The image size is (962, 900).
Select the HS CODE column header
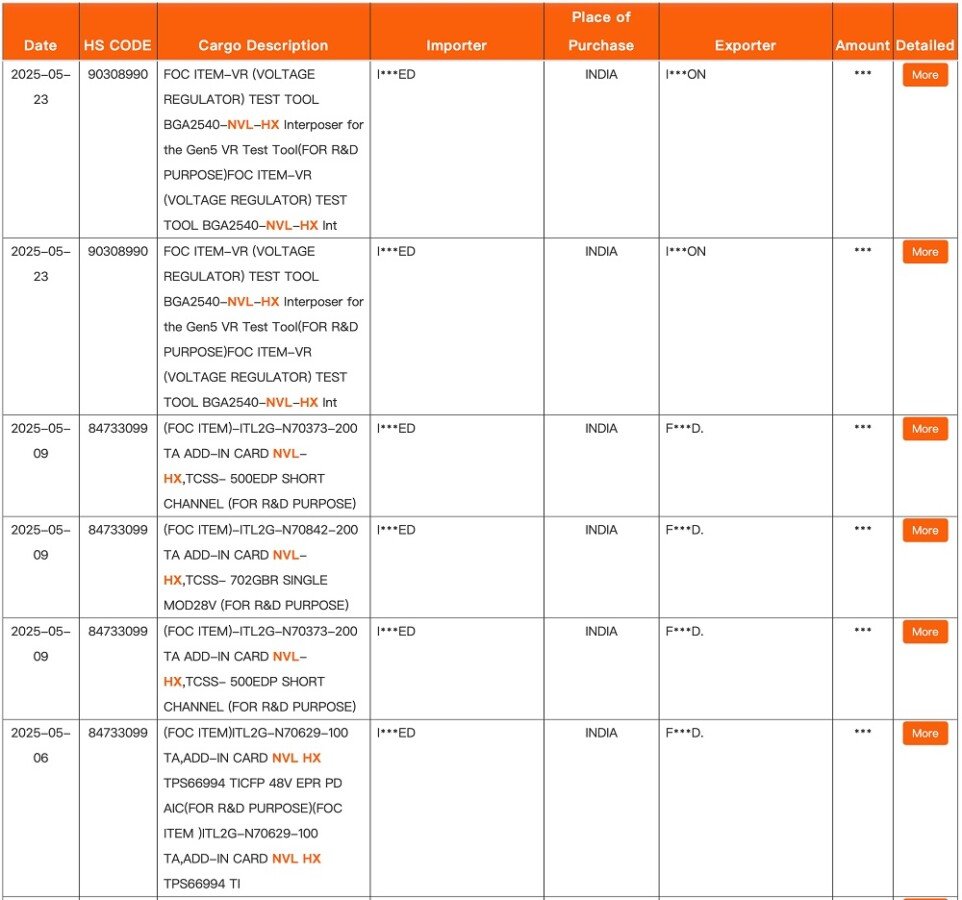click(x=118, y=45)
